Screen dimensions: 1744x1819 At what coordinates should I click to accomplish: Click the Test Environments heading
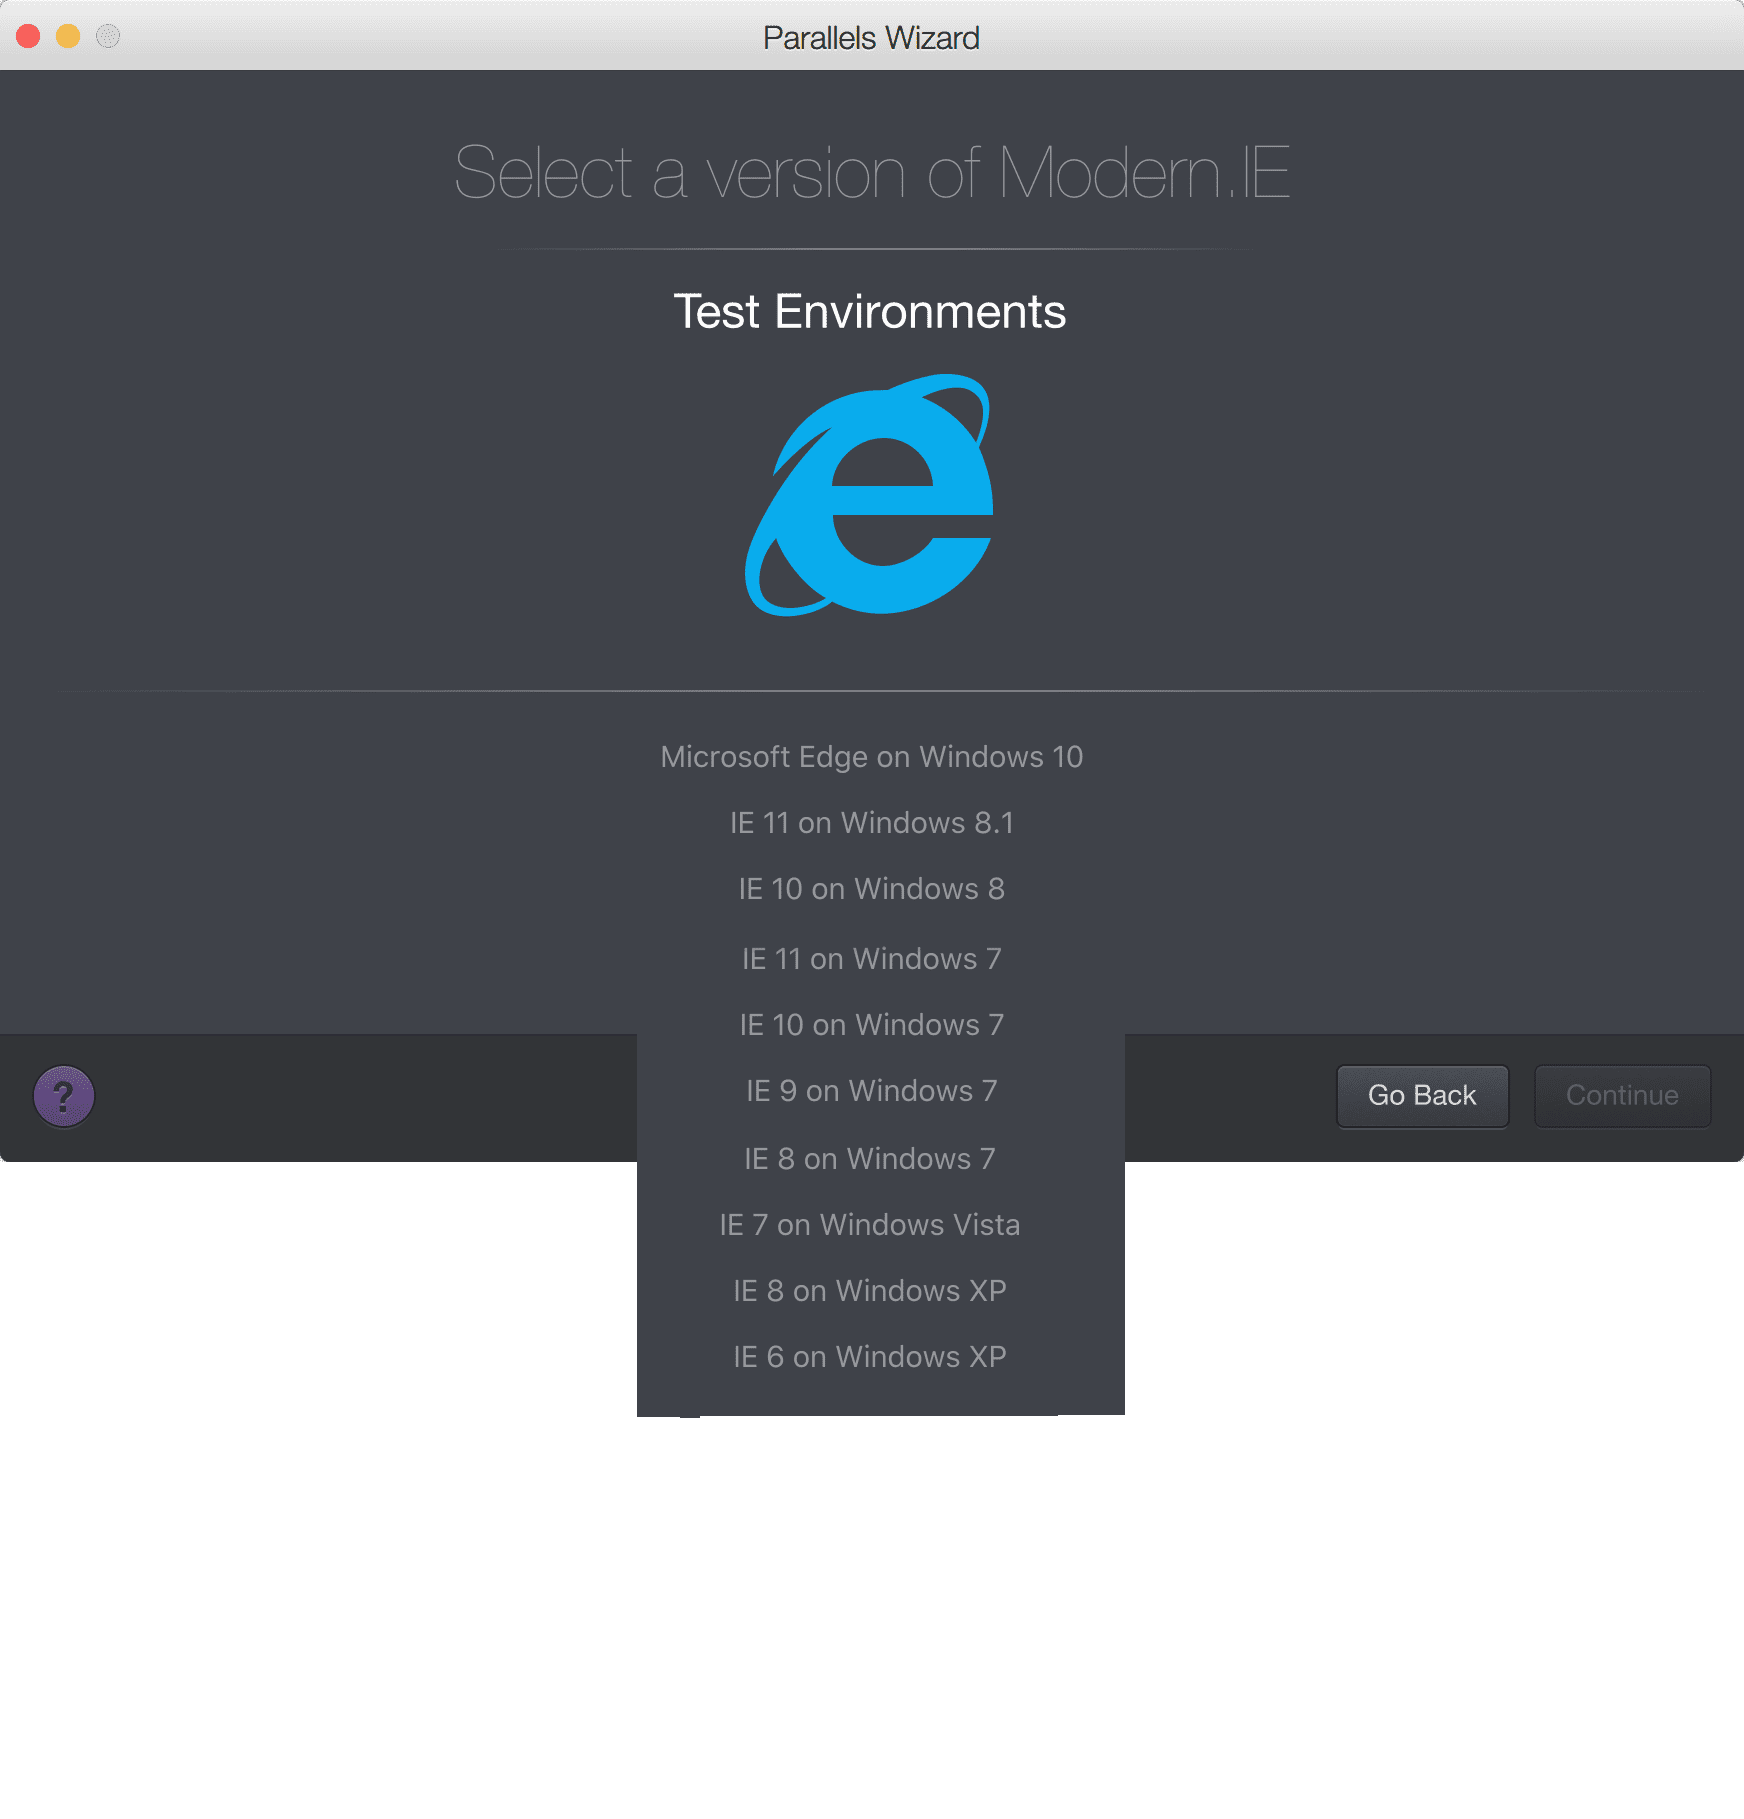click(x=870, y=311)
